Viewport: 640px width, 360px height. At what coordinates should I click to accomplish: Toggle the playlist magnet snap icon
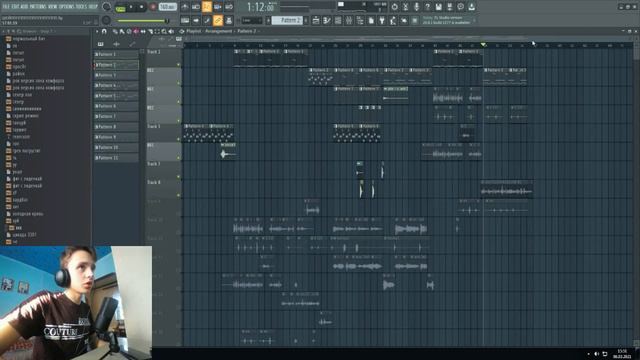pyautogui.click(x=104, y=31)
